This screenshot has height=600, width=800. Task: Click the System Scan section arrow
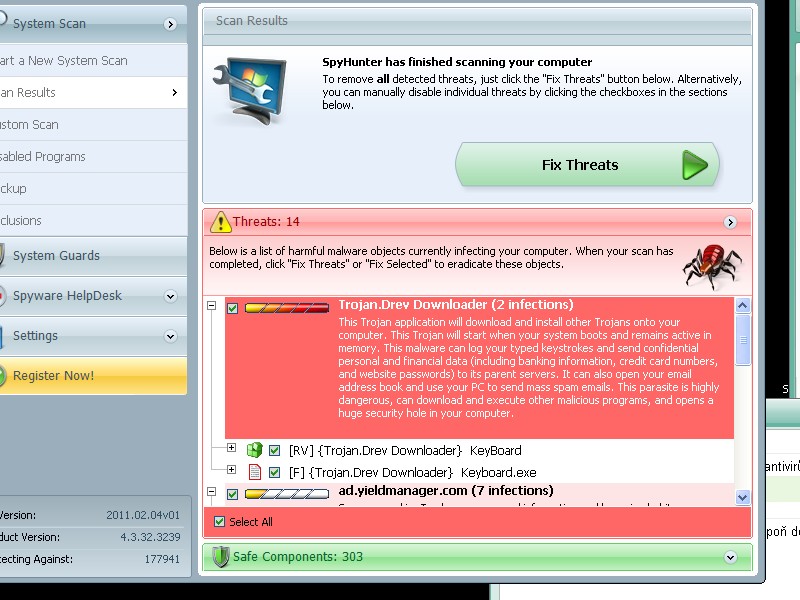click(170, 24)
